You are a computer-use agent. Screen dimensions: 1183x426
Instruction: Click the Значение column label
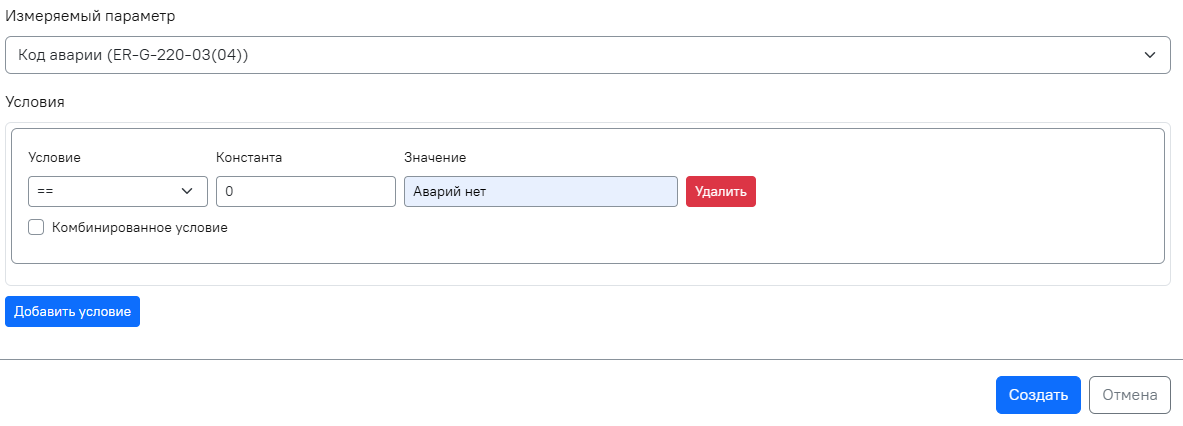pyautogui.click(x=435, y=158)
